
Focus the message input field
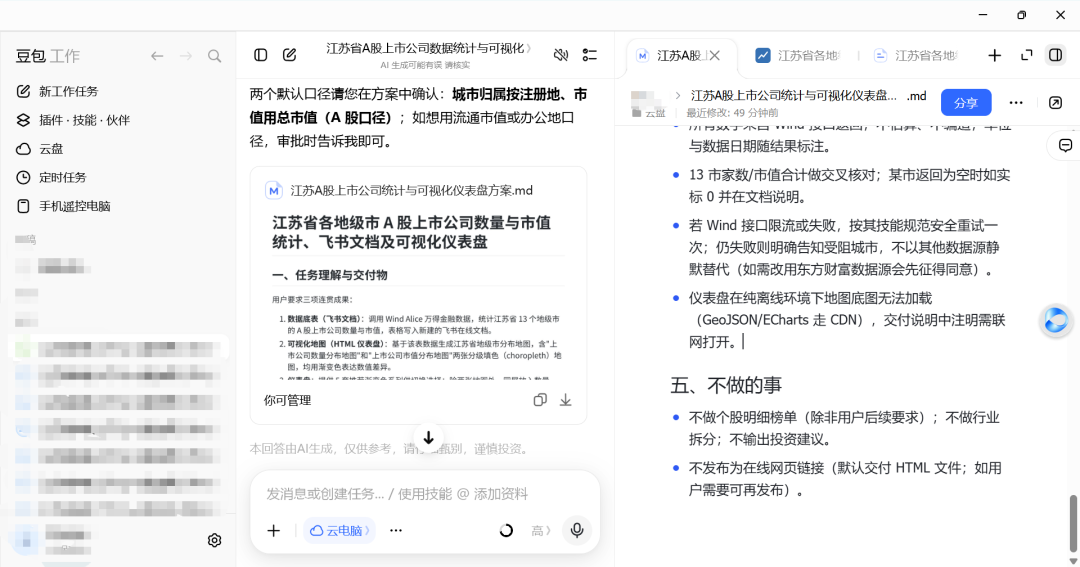[x=424, y=494]
